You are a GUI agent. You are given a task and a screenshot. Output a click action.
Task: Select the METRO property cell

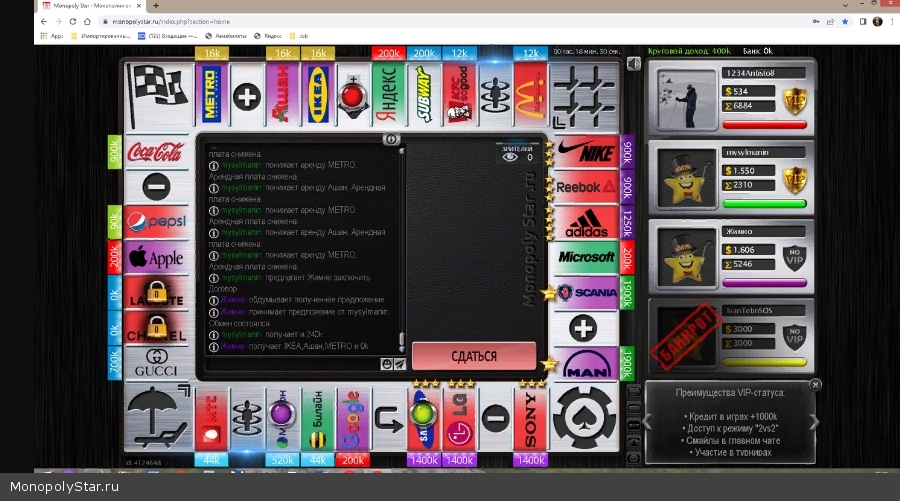[x=211, y=95]
